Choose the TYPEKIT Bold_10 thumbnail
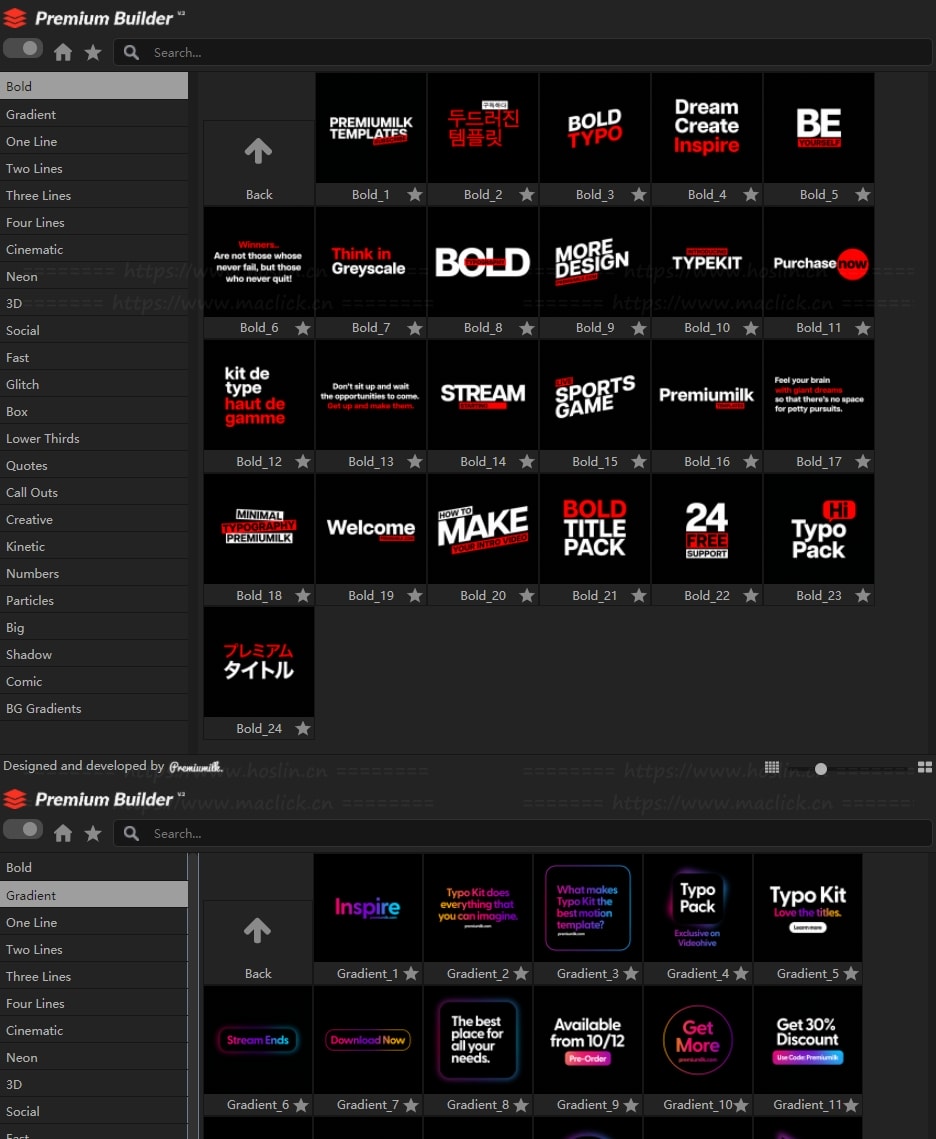This screenshot has width=936, height=1139. 707,262
